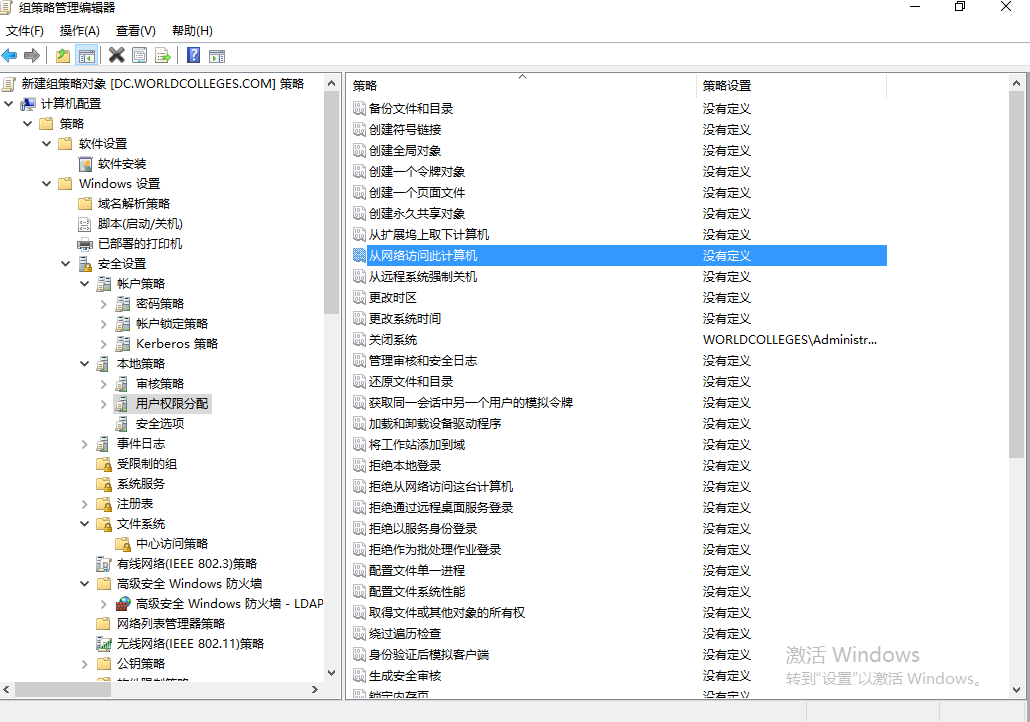Image resolution: width=1030 pixels, height=722 pixels.
Task: Click policy list scrollbar down arrow
Action: click(1016, 690)
